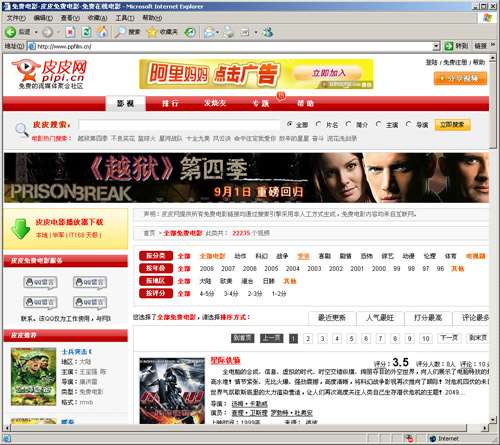500x445 pixels.
Task: Open the Back button history dropdown
Action: pyautogui.click(x=36, y=32)
